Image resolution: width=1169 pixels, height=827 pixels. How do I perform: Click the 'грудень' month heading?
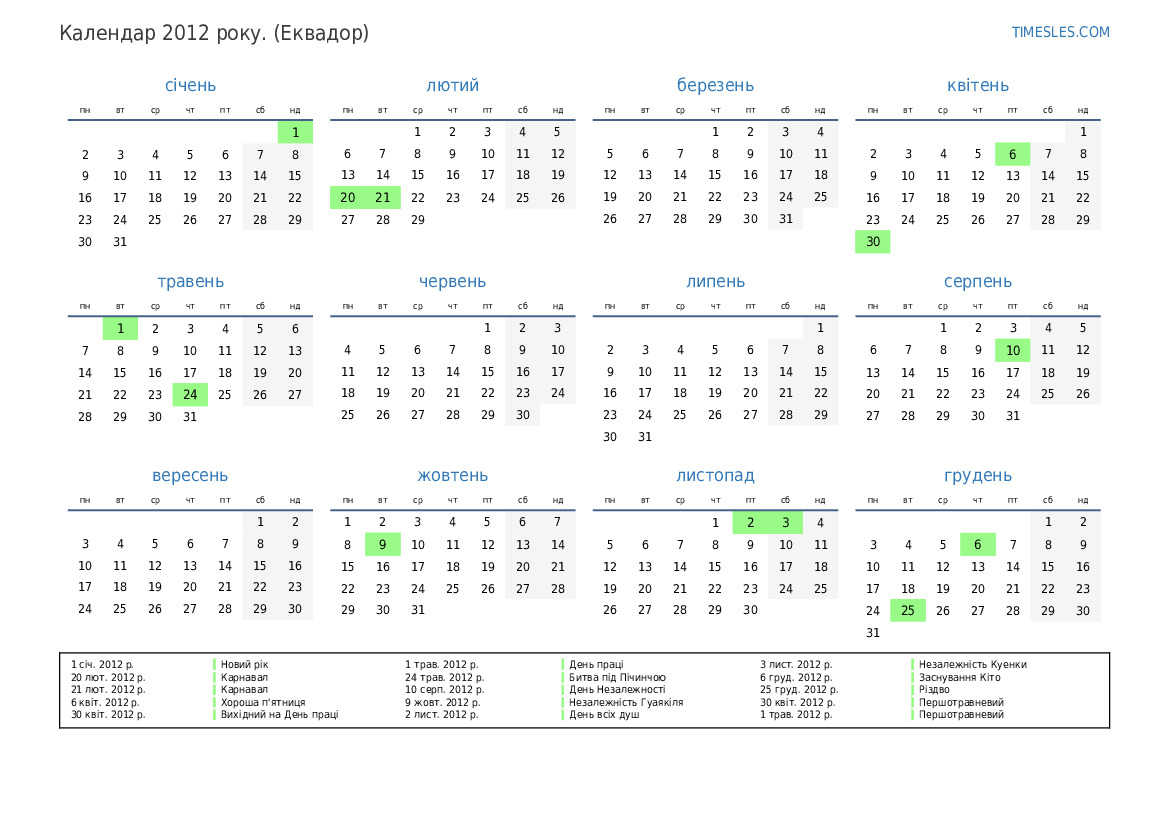pos(977,476)
